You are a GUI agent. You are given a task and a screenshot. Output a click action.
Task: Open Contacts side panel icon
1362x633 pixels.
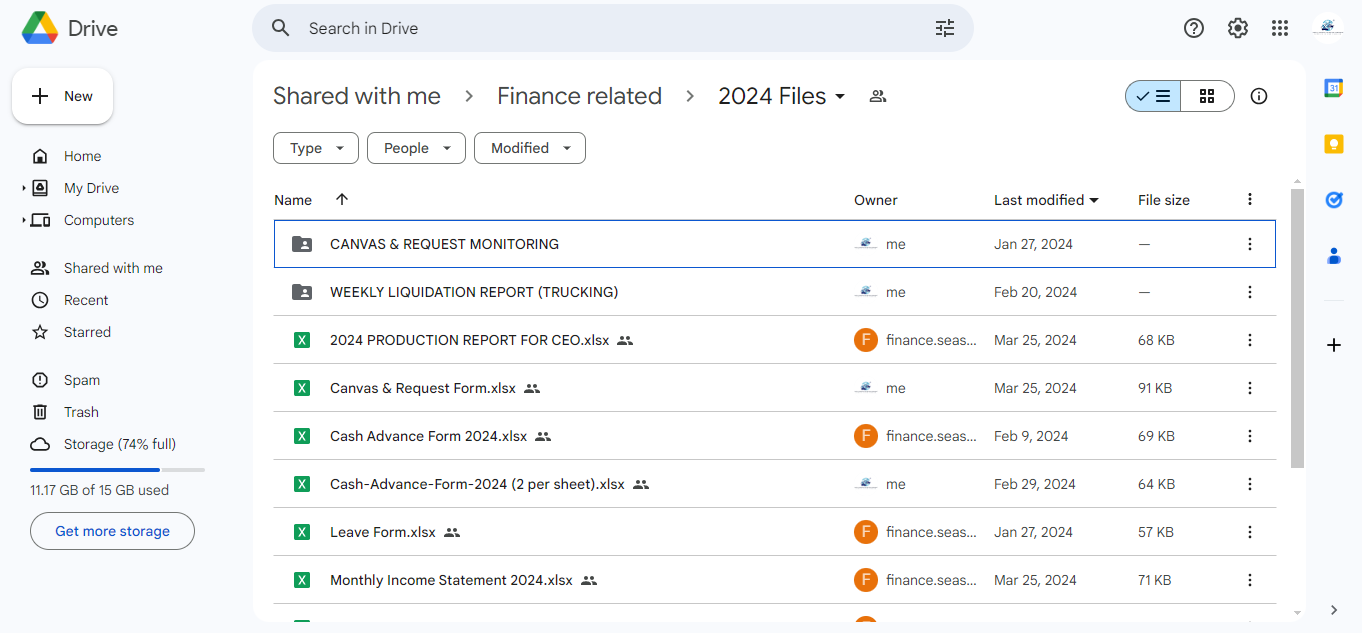(x=1333, y=256)
